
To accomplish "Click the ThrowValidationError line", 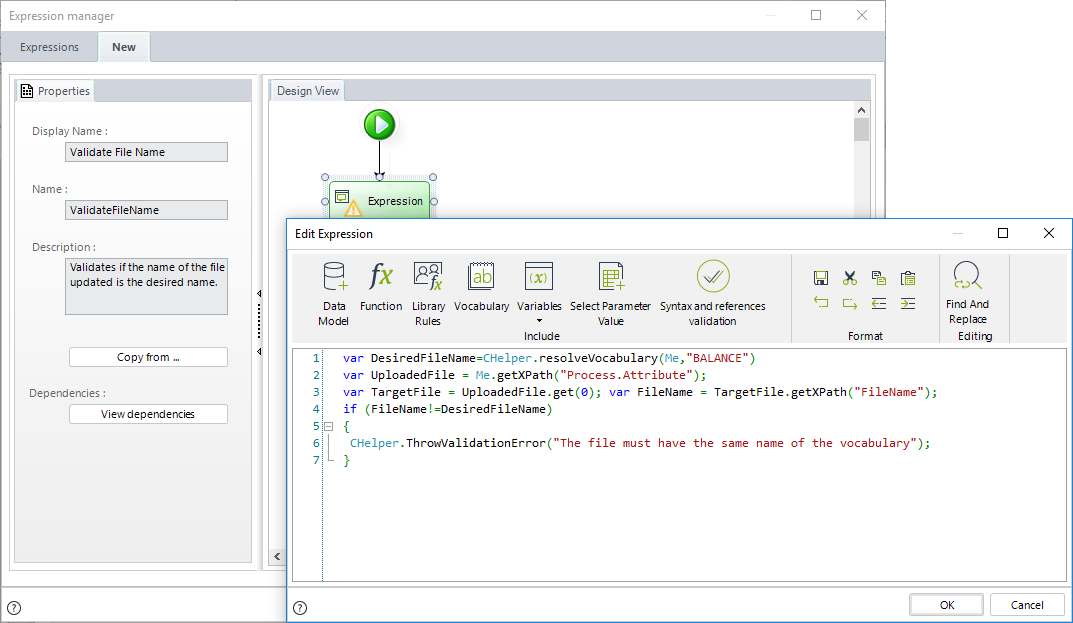I will (x=640, y=443).
